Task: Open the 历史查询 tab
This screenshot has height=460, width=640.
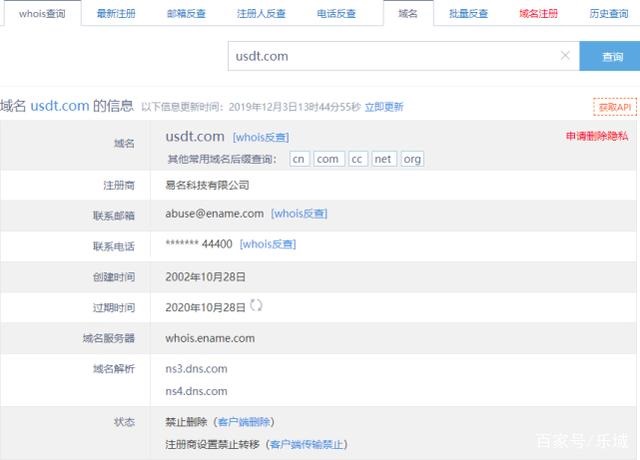Action: pyautogui.click(x=608, y=14)
